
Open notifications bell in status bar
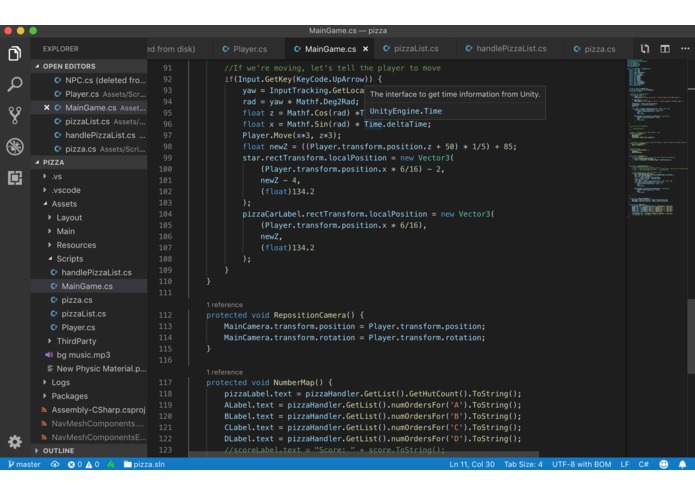click(682, 464)
